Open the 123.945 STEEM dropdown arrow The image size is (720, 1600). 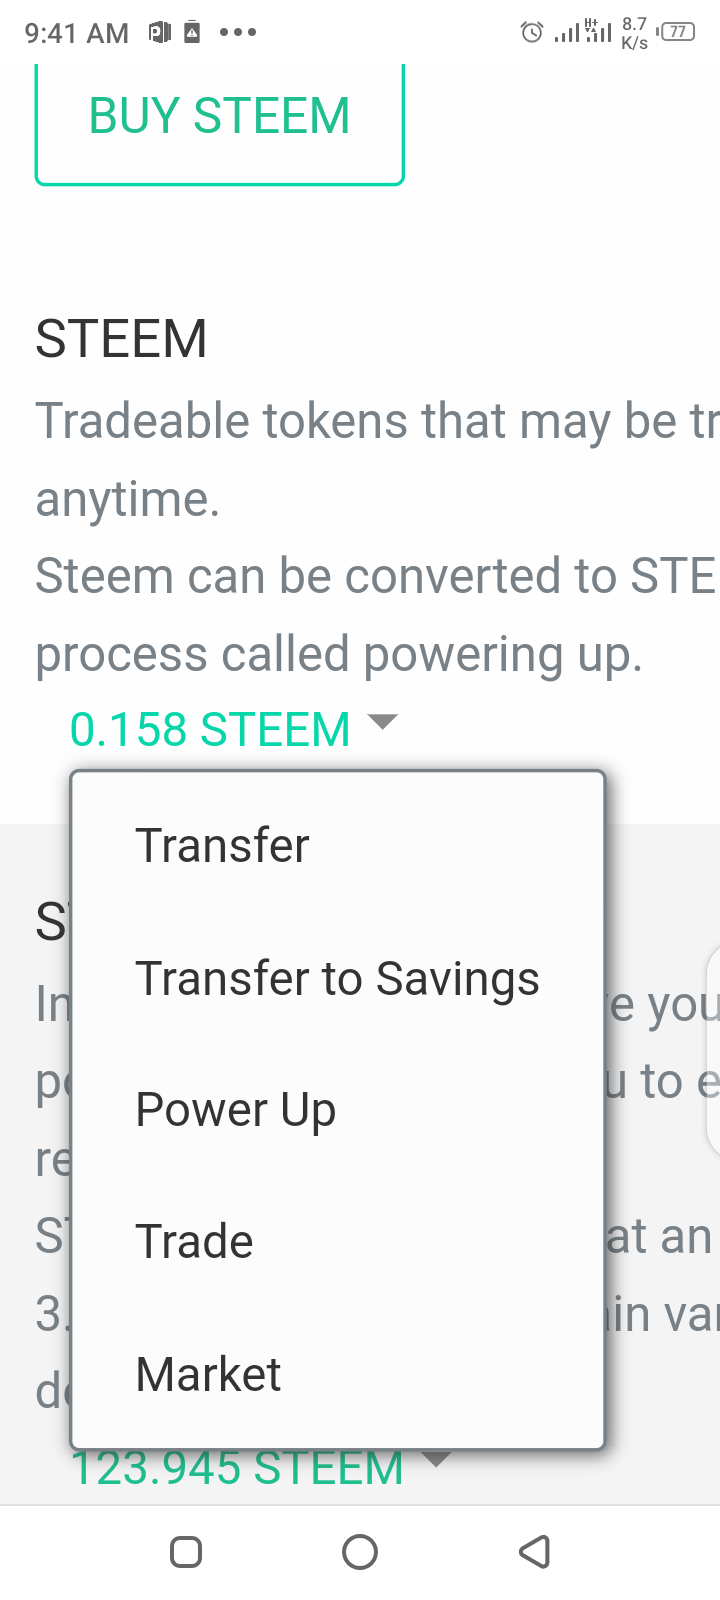(436, 1459)
